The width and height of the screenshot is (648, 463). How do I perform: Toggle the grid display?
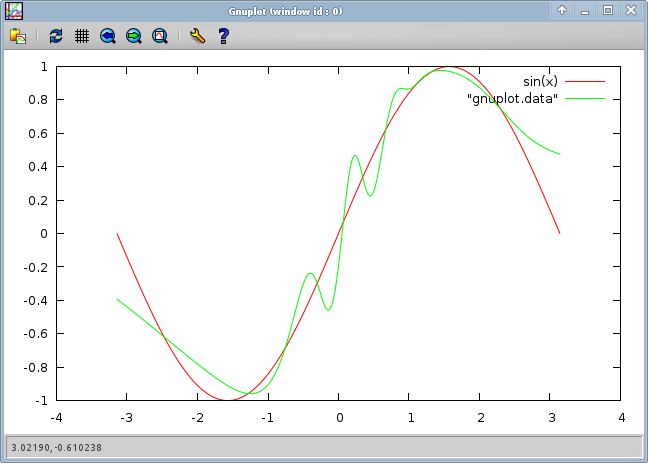tap(82, 36)
